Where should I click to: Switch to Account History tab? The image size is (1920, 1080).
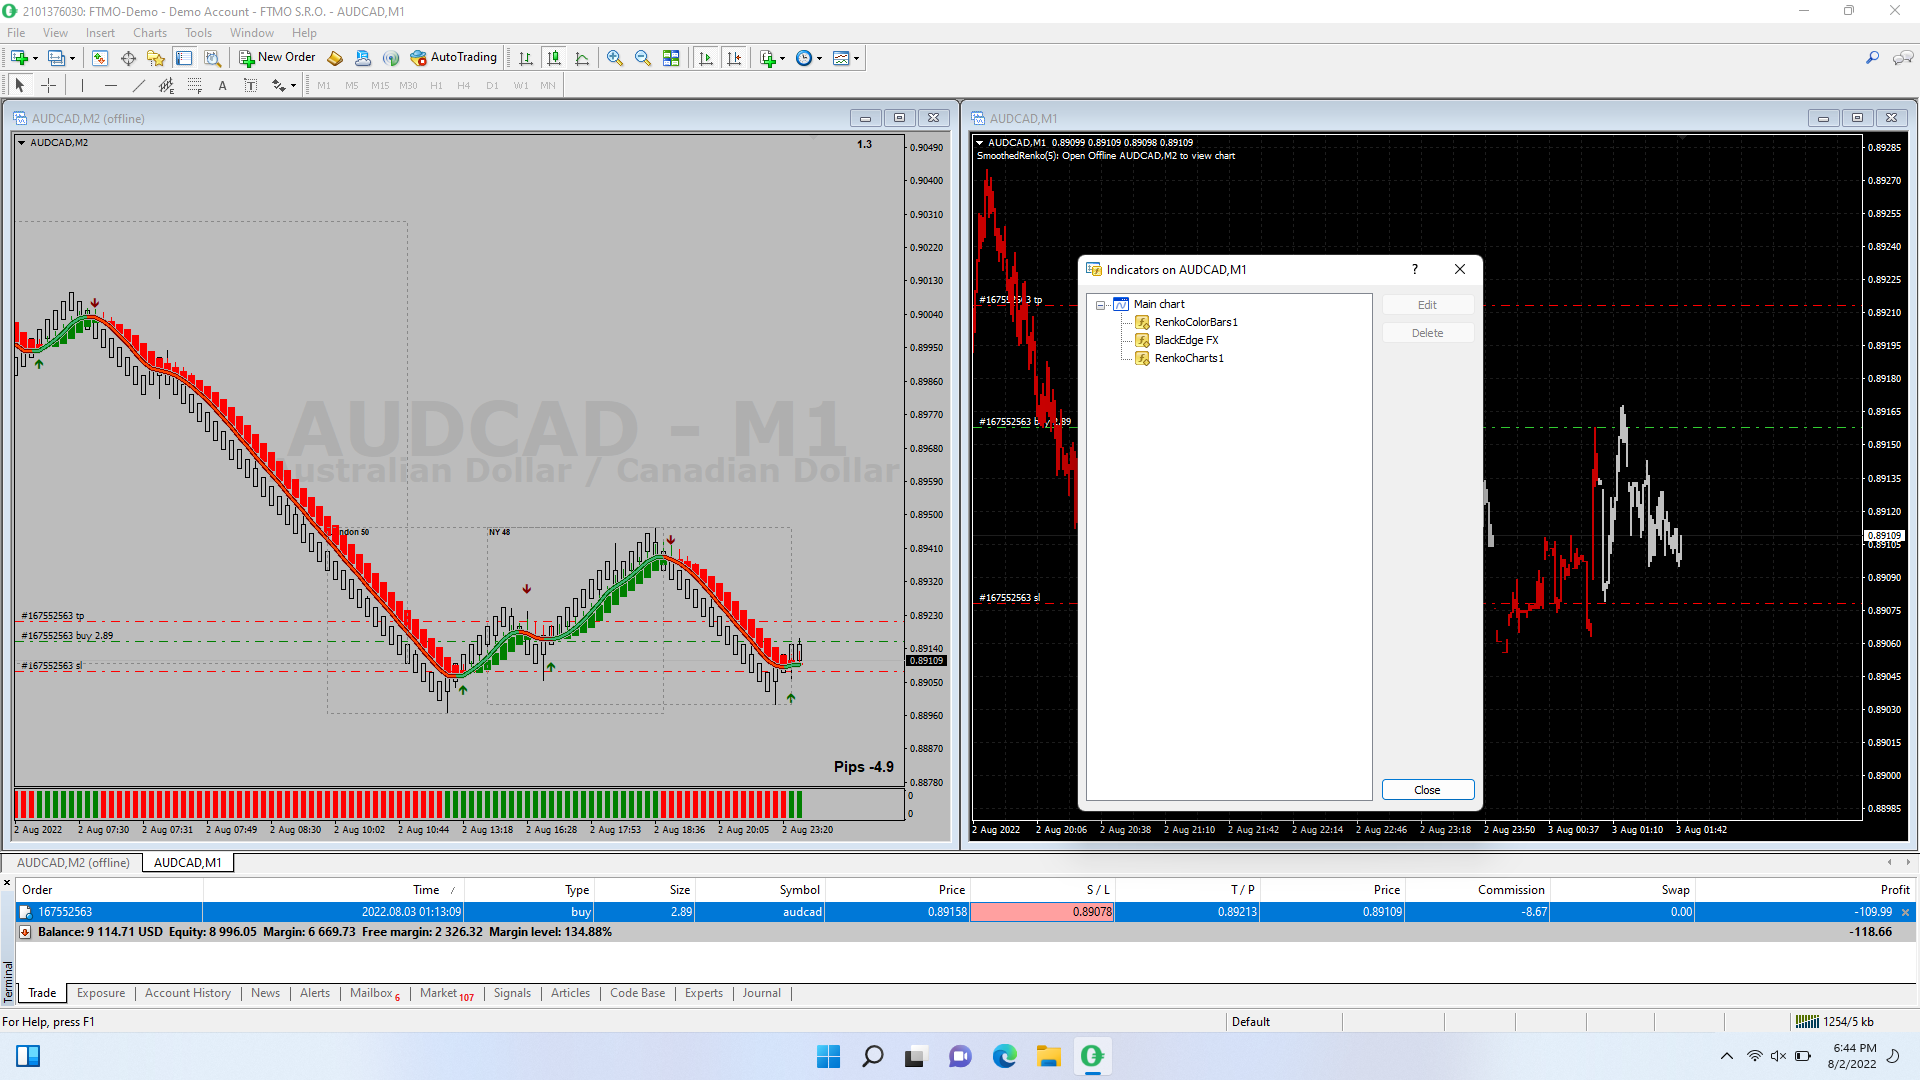187,993
